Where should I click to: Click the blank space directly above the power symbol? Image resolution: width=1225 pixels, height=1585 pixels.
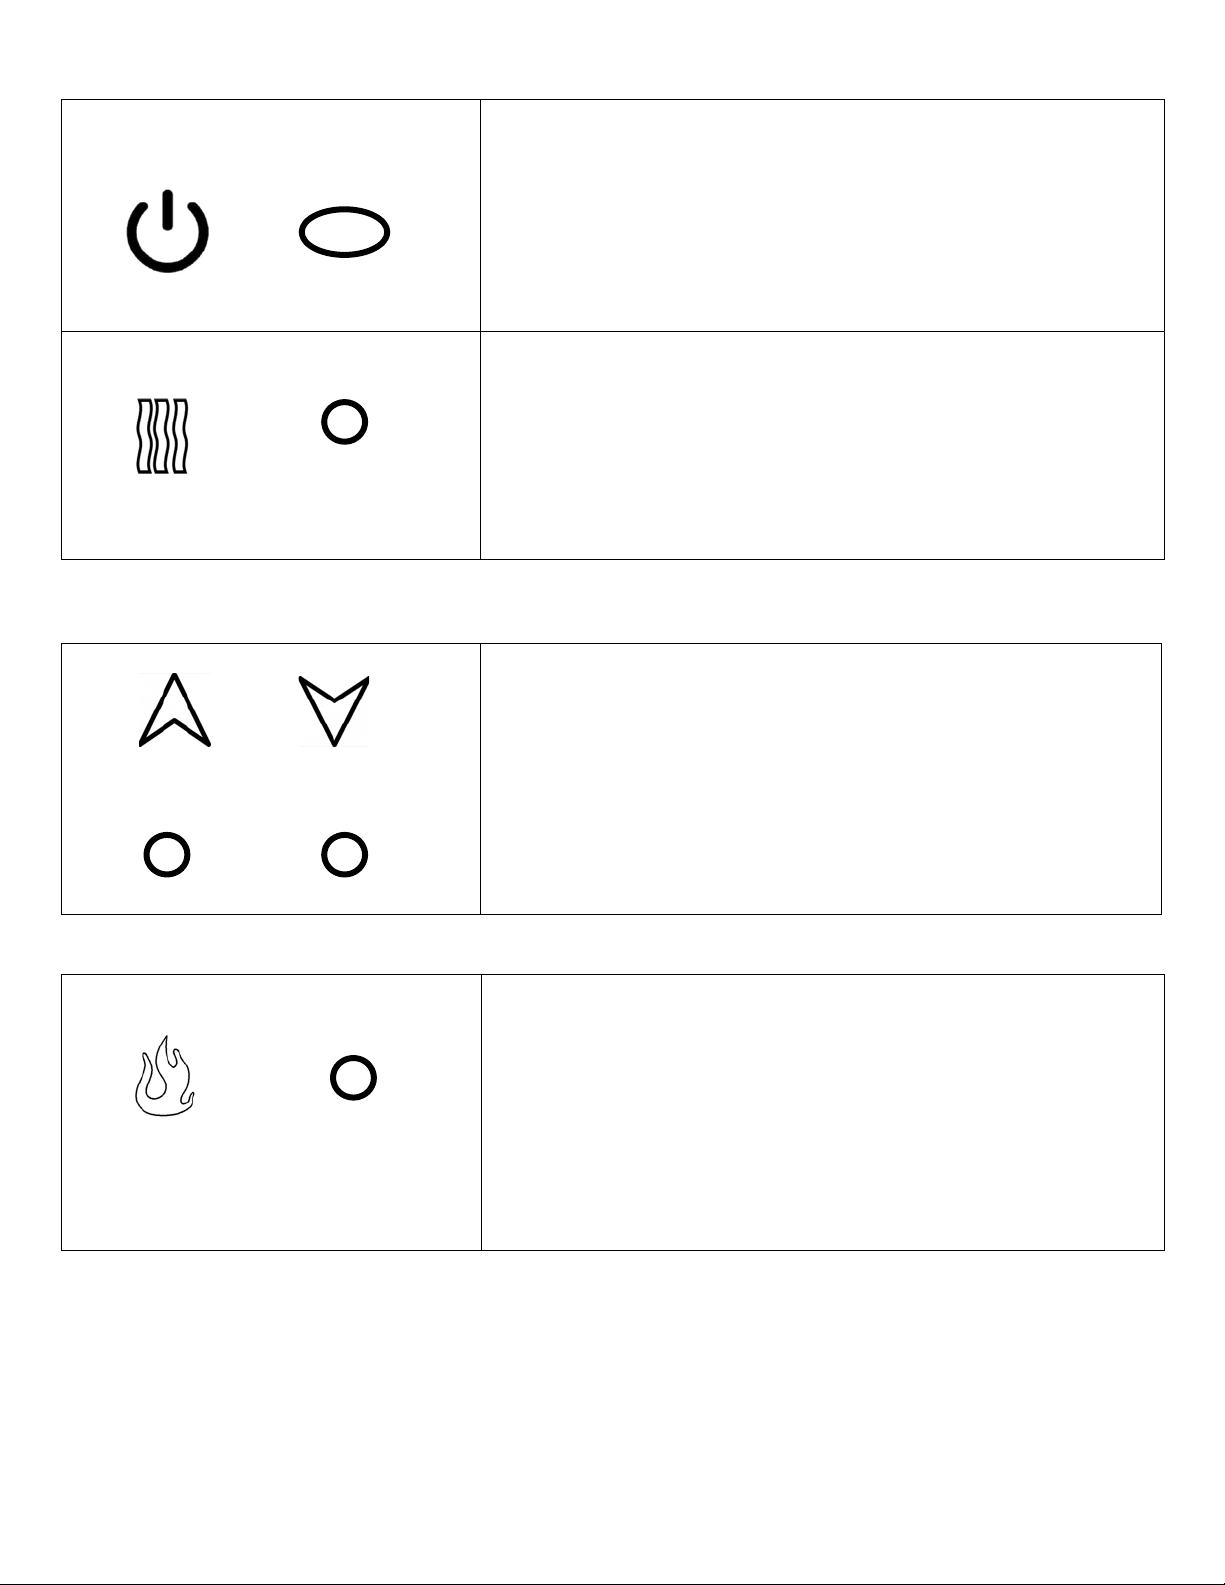(x=167, y=143)
